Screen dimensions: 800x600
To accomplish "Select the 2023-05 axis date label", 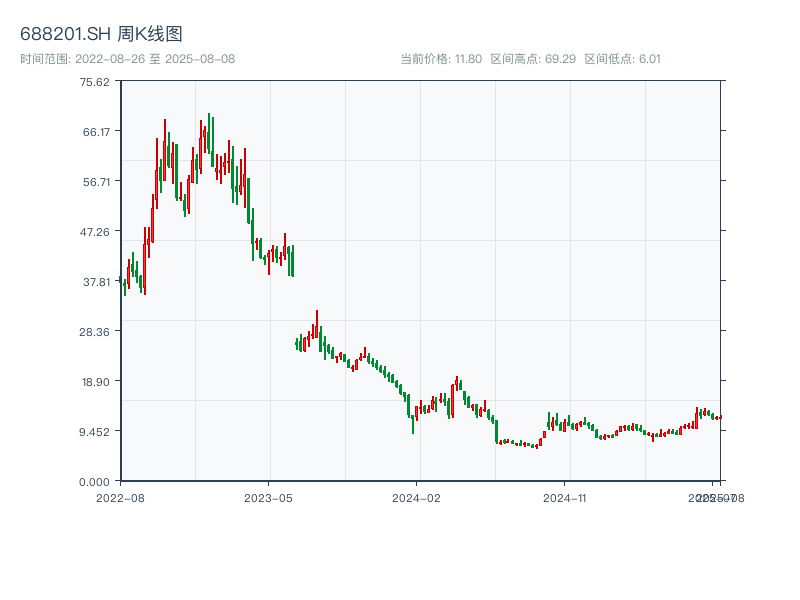I will tap(266, 496).
